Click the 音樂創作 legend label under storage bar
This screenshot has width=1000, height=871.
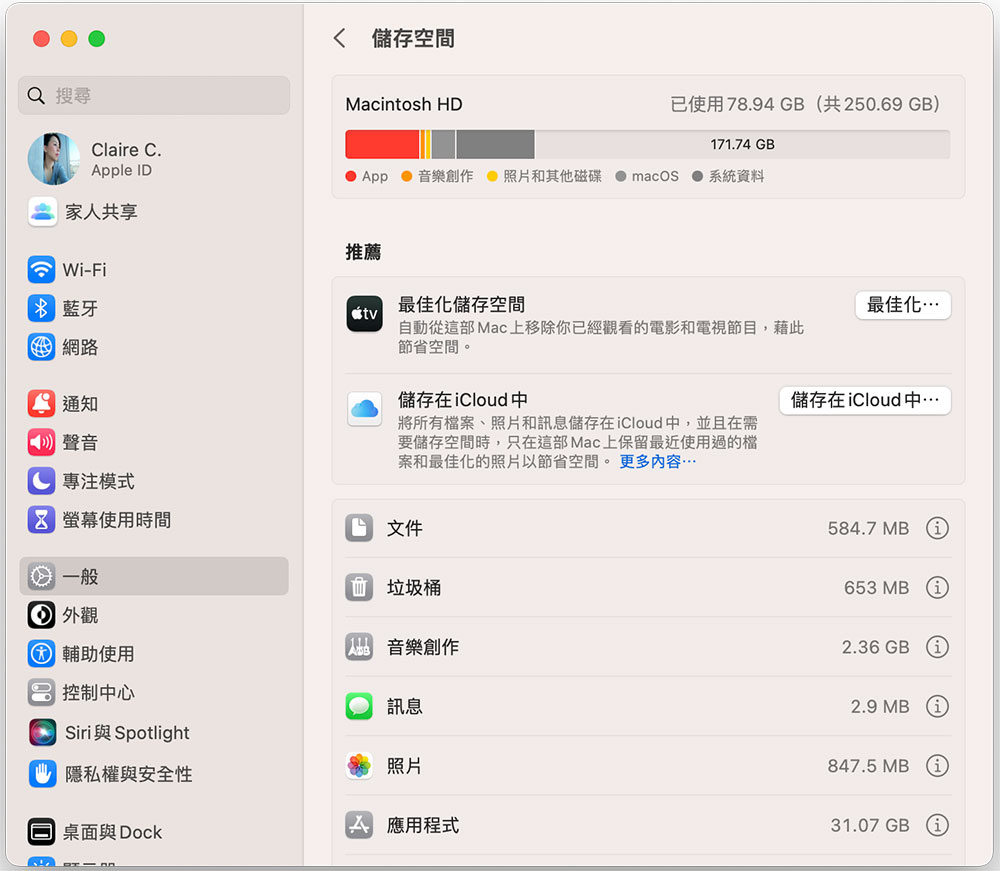445,176
